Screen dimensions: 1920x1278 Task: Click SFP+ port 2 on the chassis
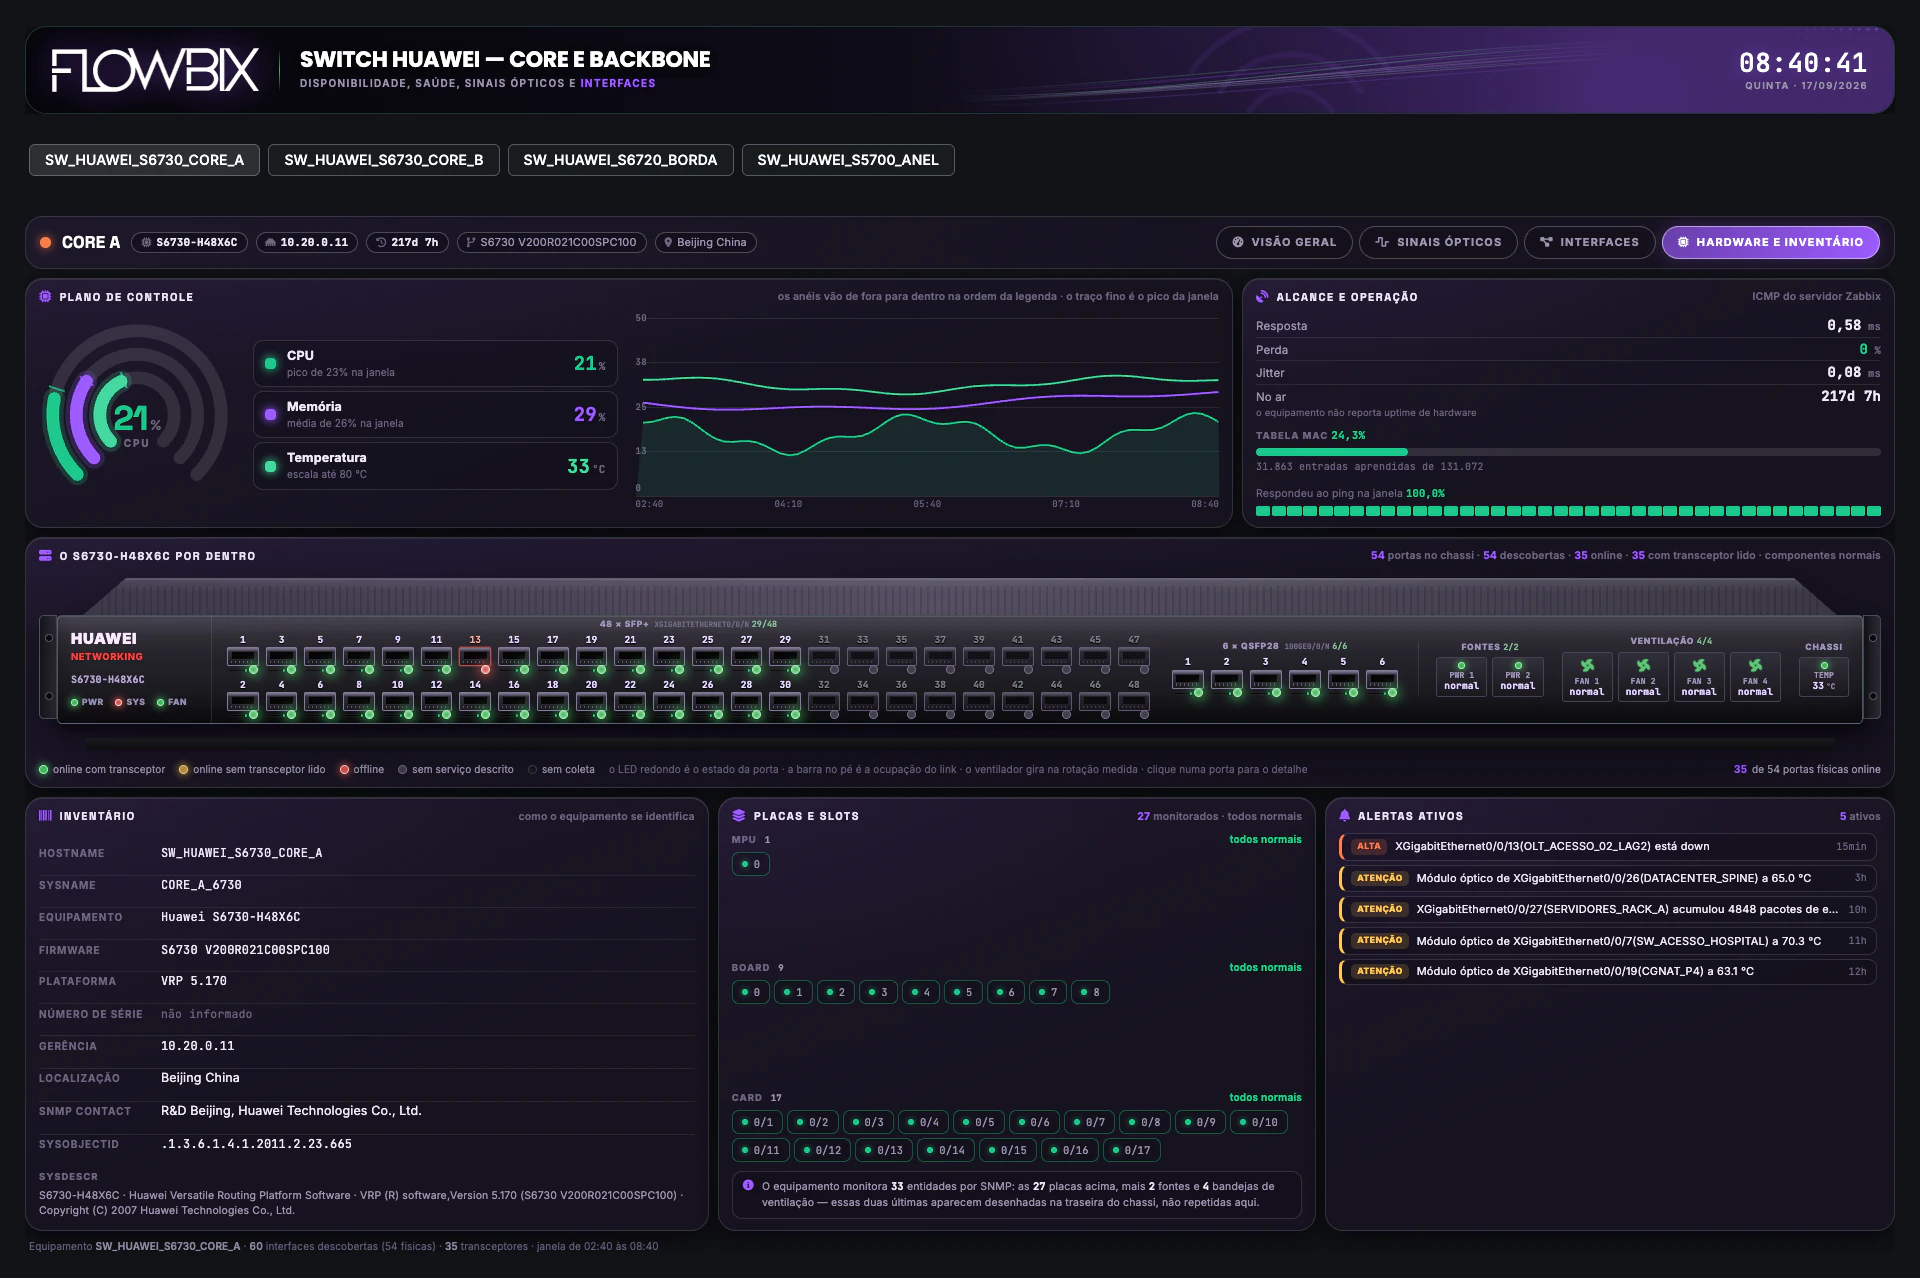point(243,702)
